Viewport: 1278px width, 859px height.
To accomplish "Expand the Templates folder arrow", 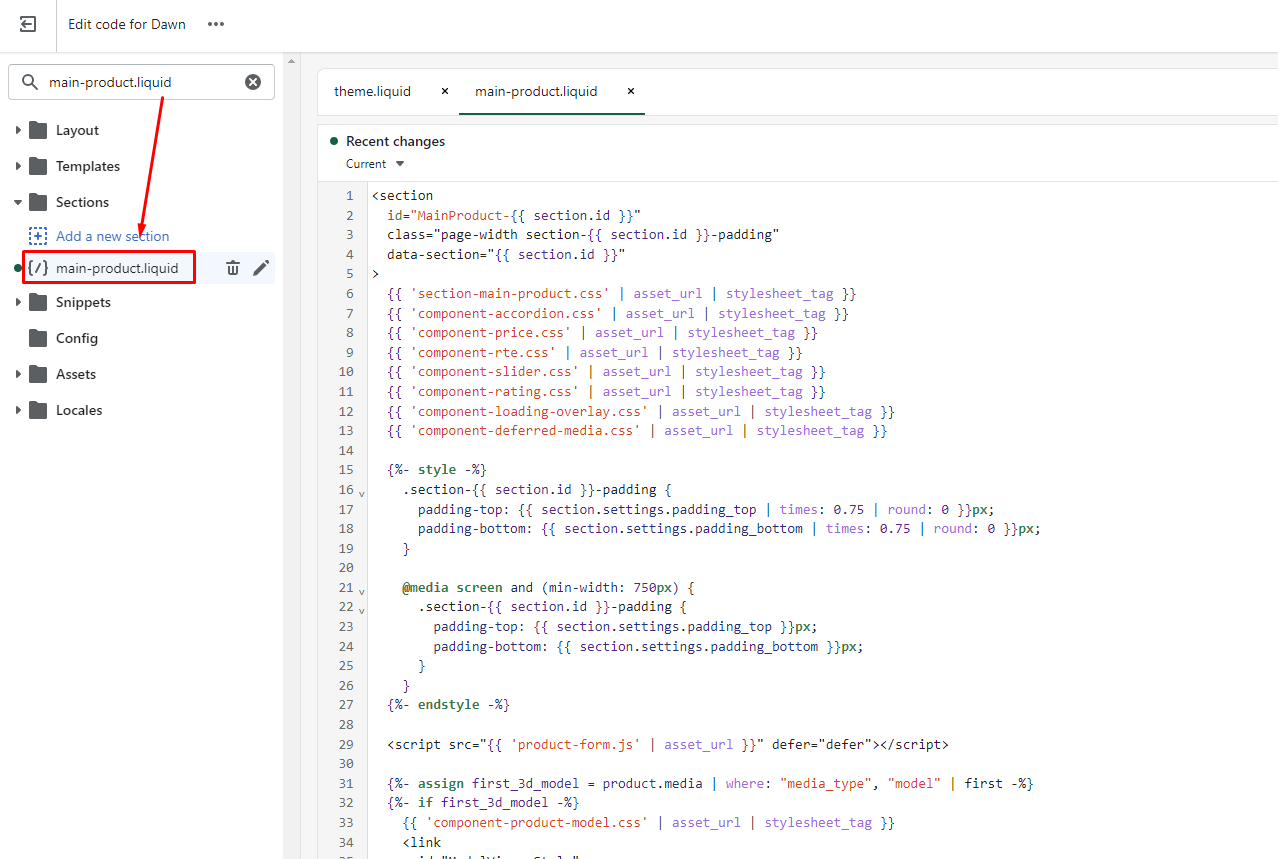I will click(18, 166).
